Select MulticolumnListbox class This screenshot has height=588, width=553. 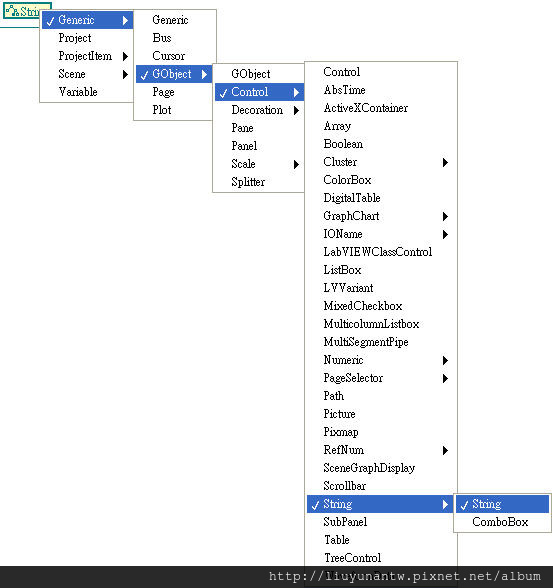pyautogui.click(x=380, y=324)
